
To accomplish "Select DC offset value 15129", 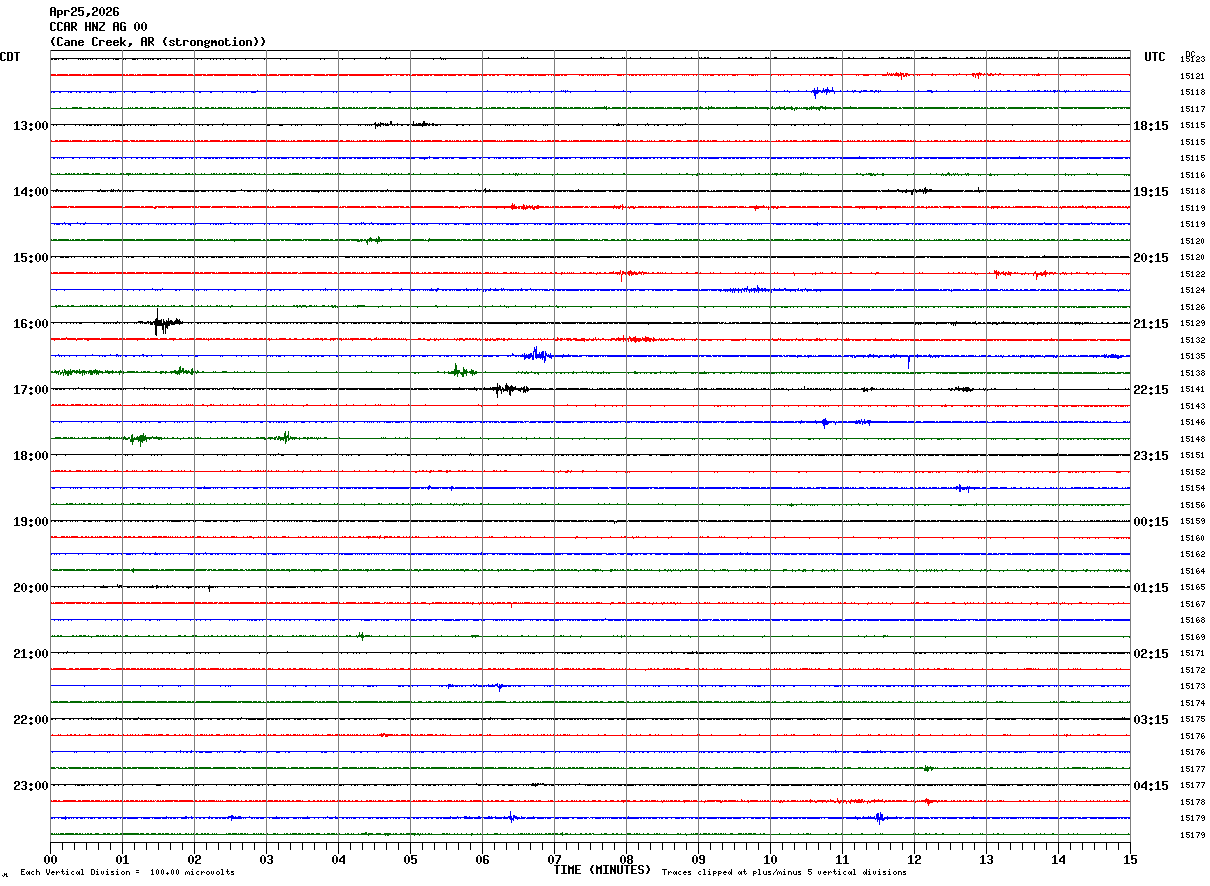I will (x=1192, y=324).
